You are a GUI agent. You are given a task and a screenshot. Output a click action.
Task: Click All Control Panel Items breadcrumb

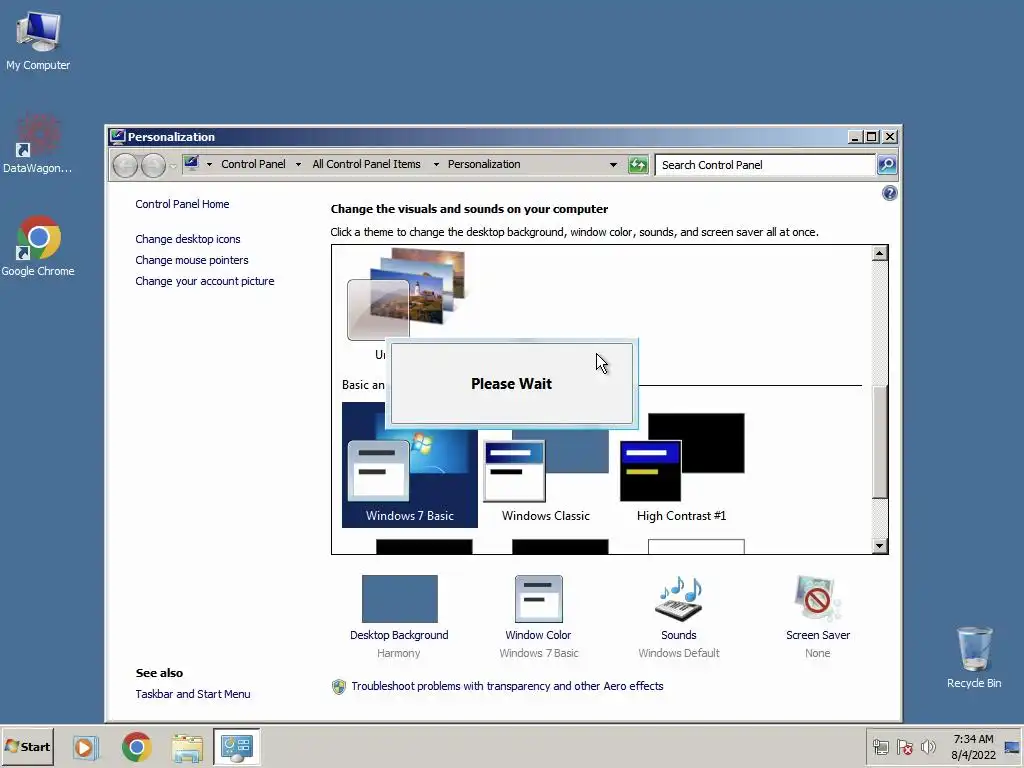pos(366,165)
